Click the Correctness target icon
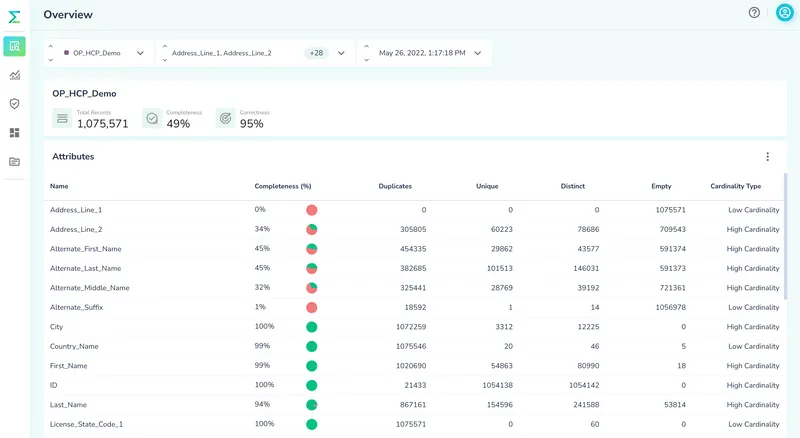This screenshot has height=438, width=800. click(x=226, y=118)
